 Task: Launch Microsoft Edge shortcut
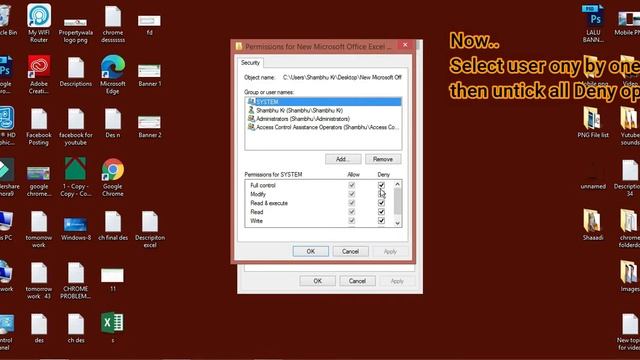coord(113,75)
